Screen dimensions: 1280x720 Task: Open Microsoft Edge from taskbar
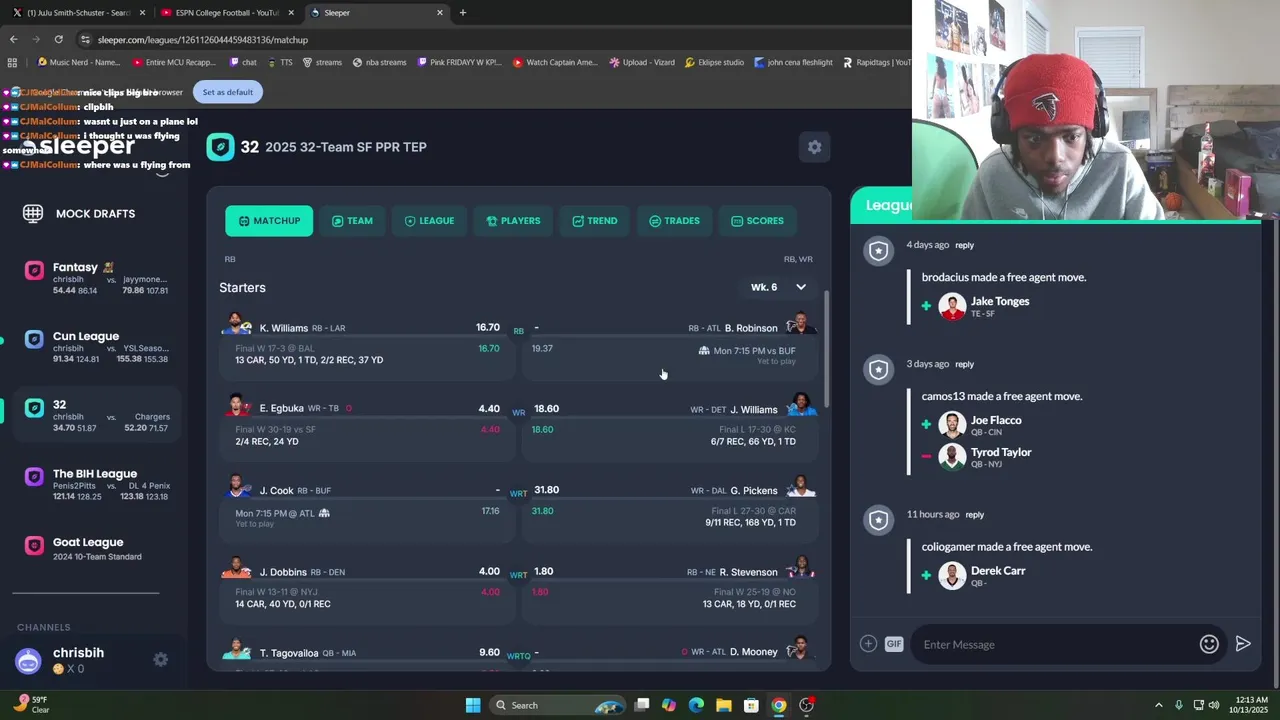pyautogui.click(x=696, y=705)
